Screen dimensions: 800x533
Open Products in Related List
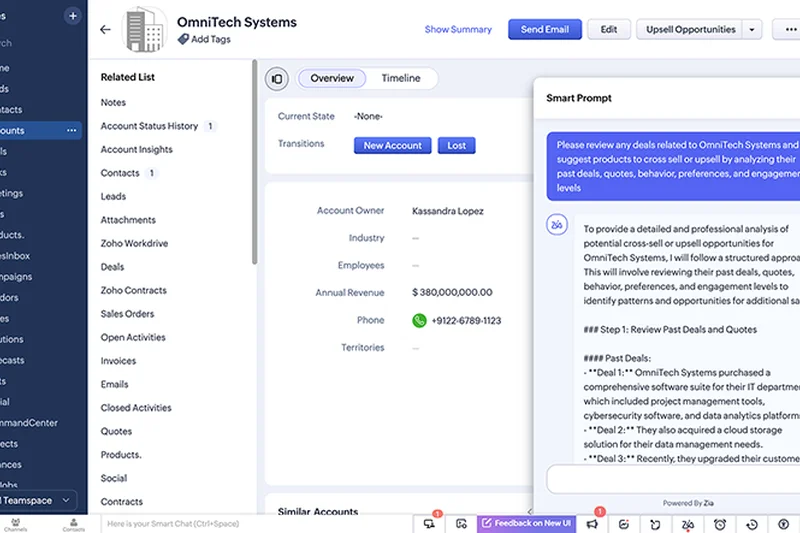[x=121, y=454]
